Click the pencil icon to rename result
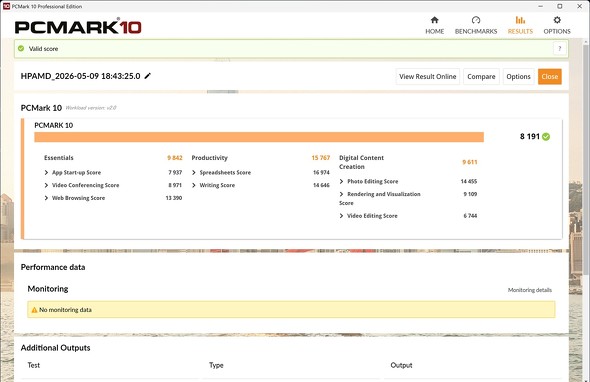Viewport: 590px width, 382px height. tap(148, 76)
